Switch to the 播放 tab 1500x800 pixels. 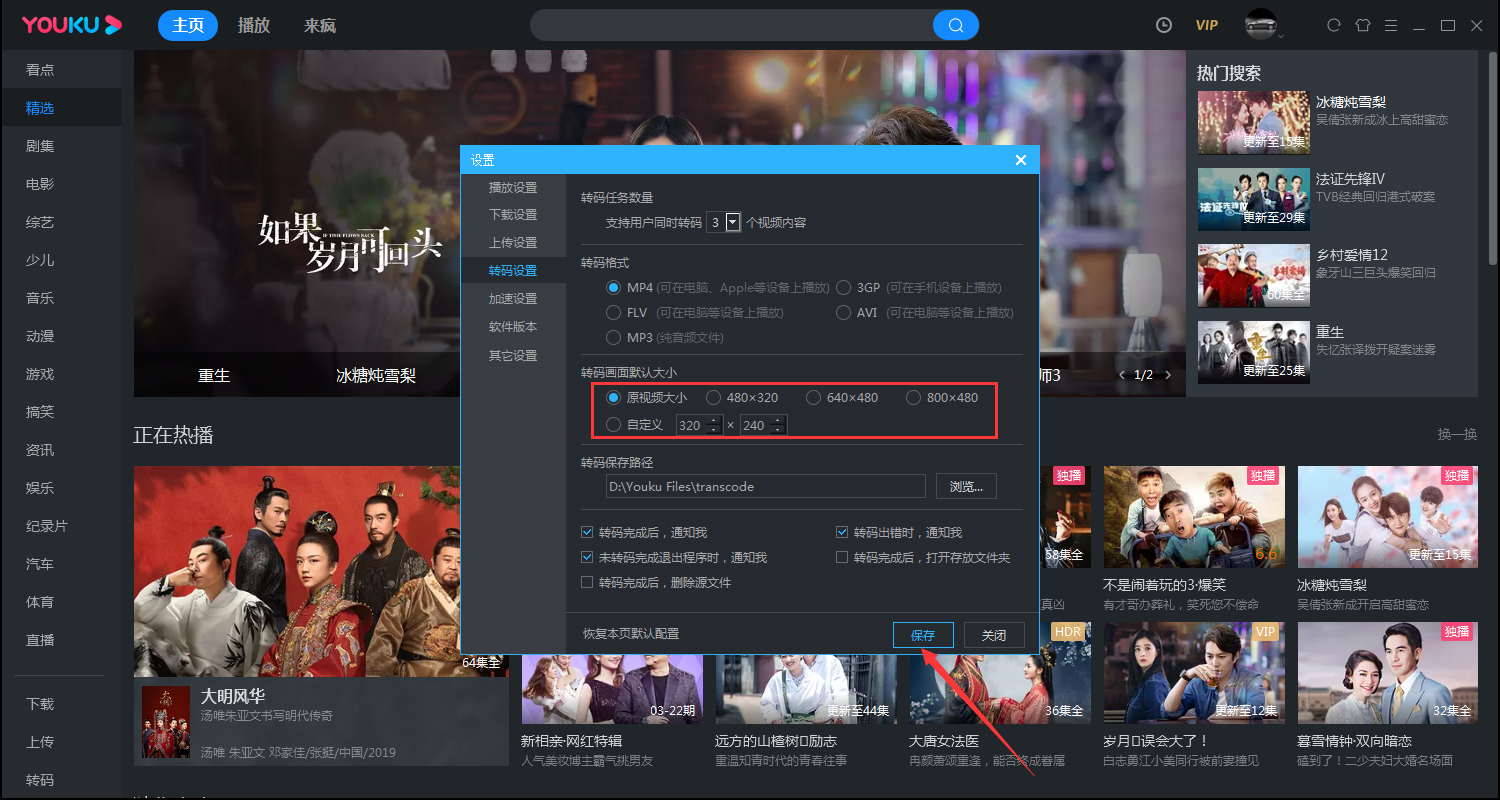[x=253, y=25]
